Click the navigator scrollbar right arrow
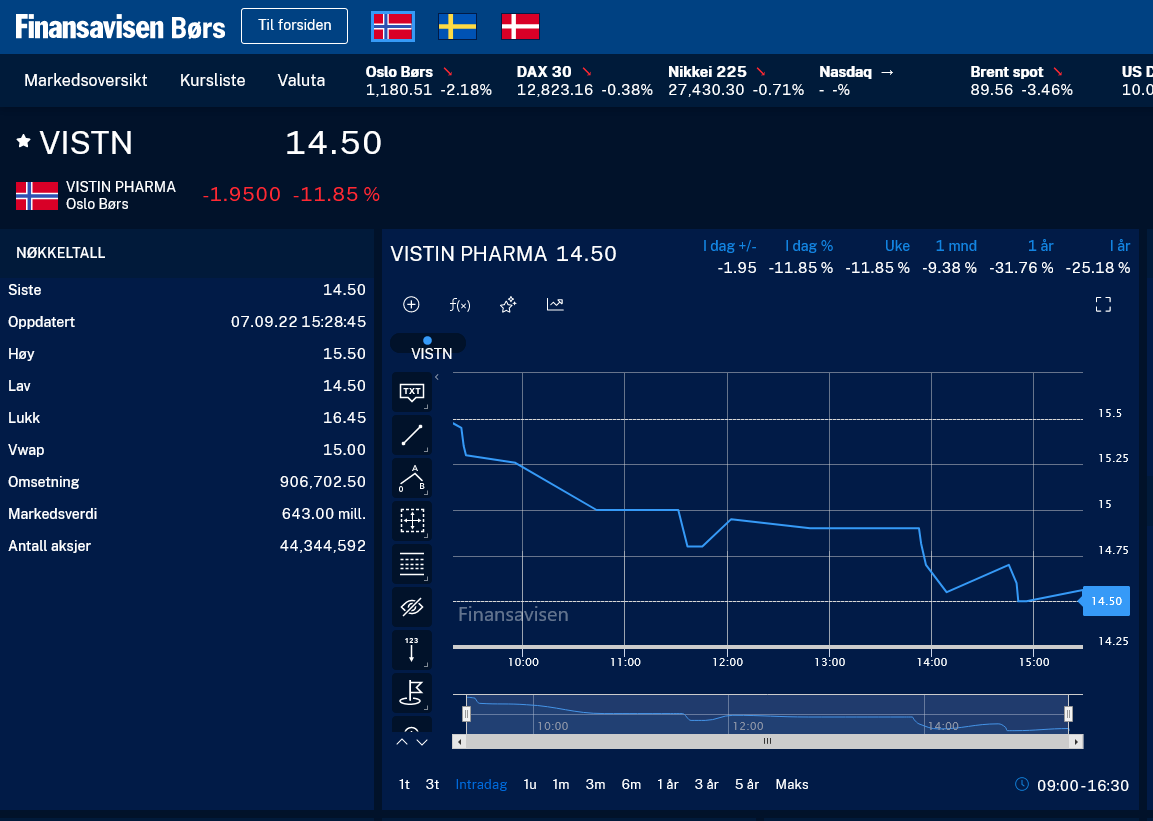 pos(1077,742)
